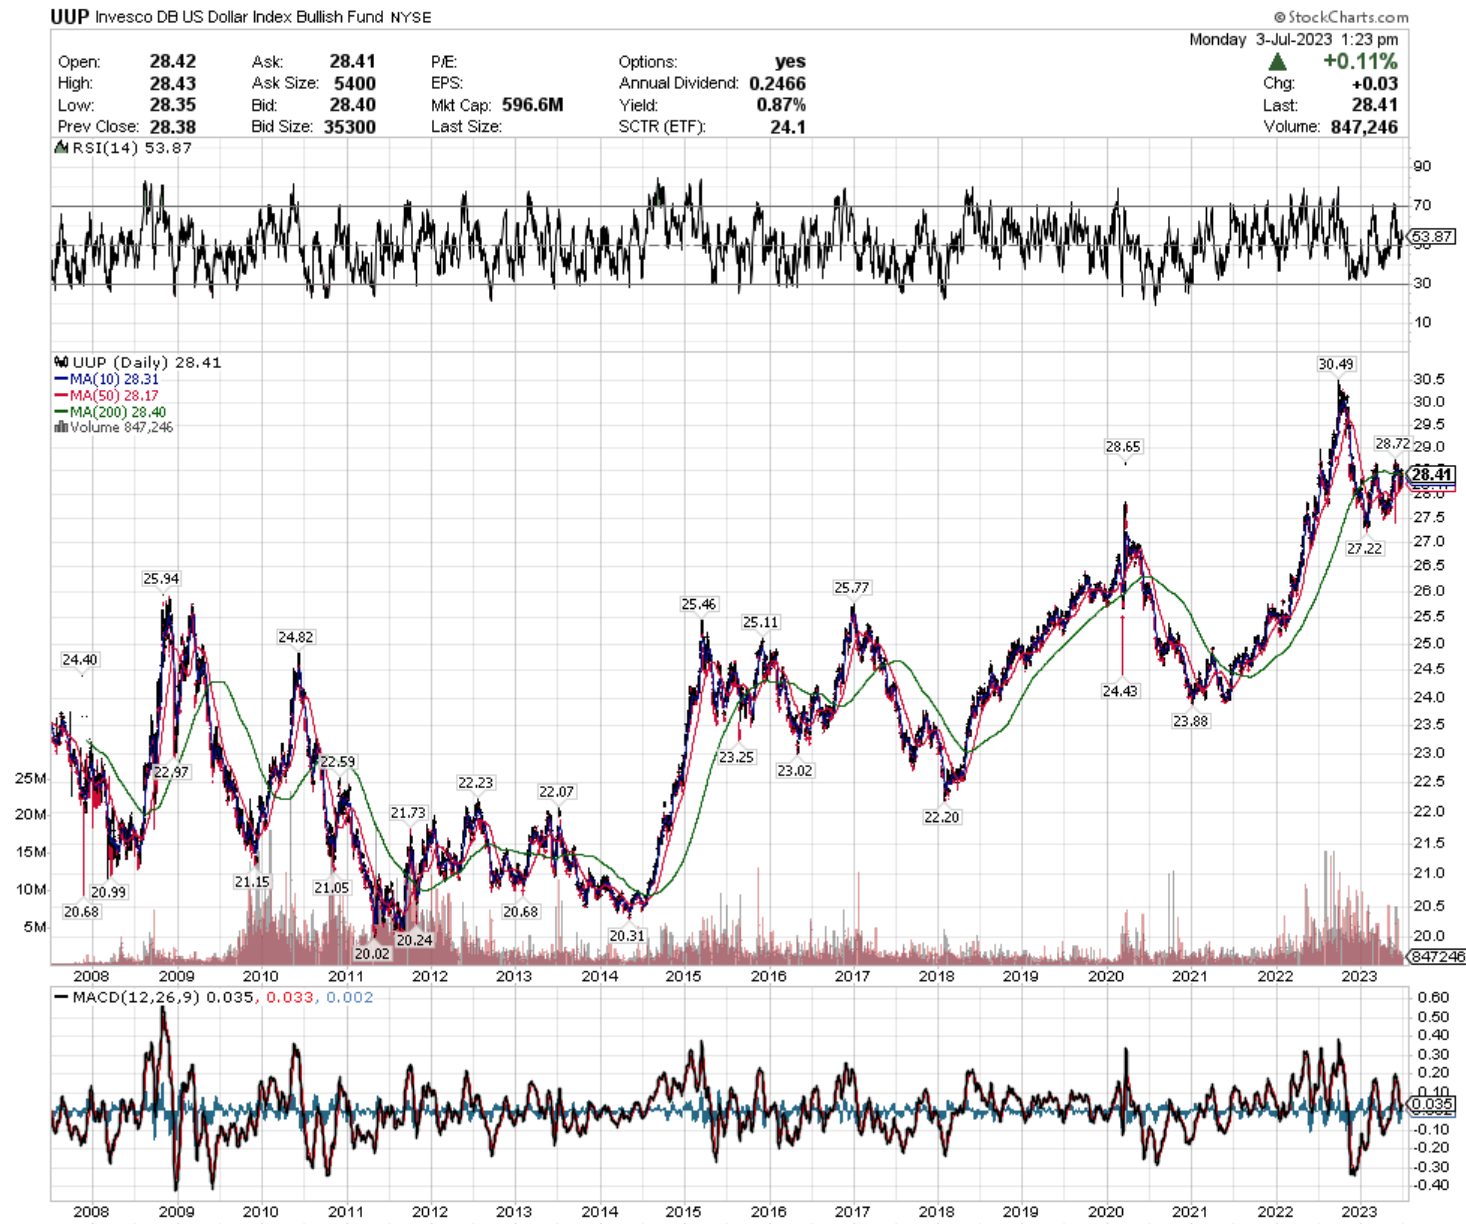Click the 5M volume axis label
Screen dimensions: 1466x1224
tap(35, 927)
